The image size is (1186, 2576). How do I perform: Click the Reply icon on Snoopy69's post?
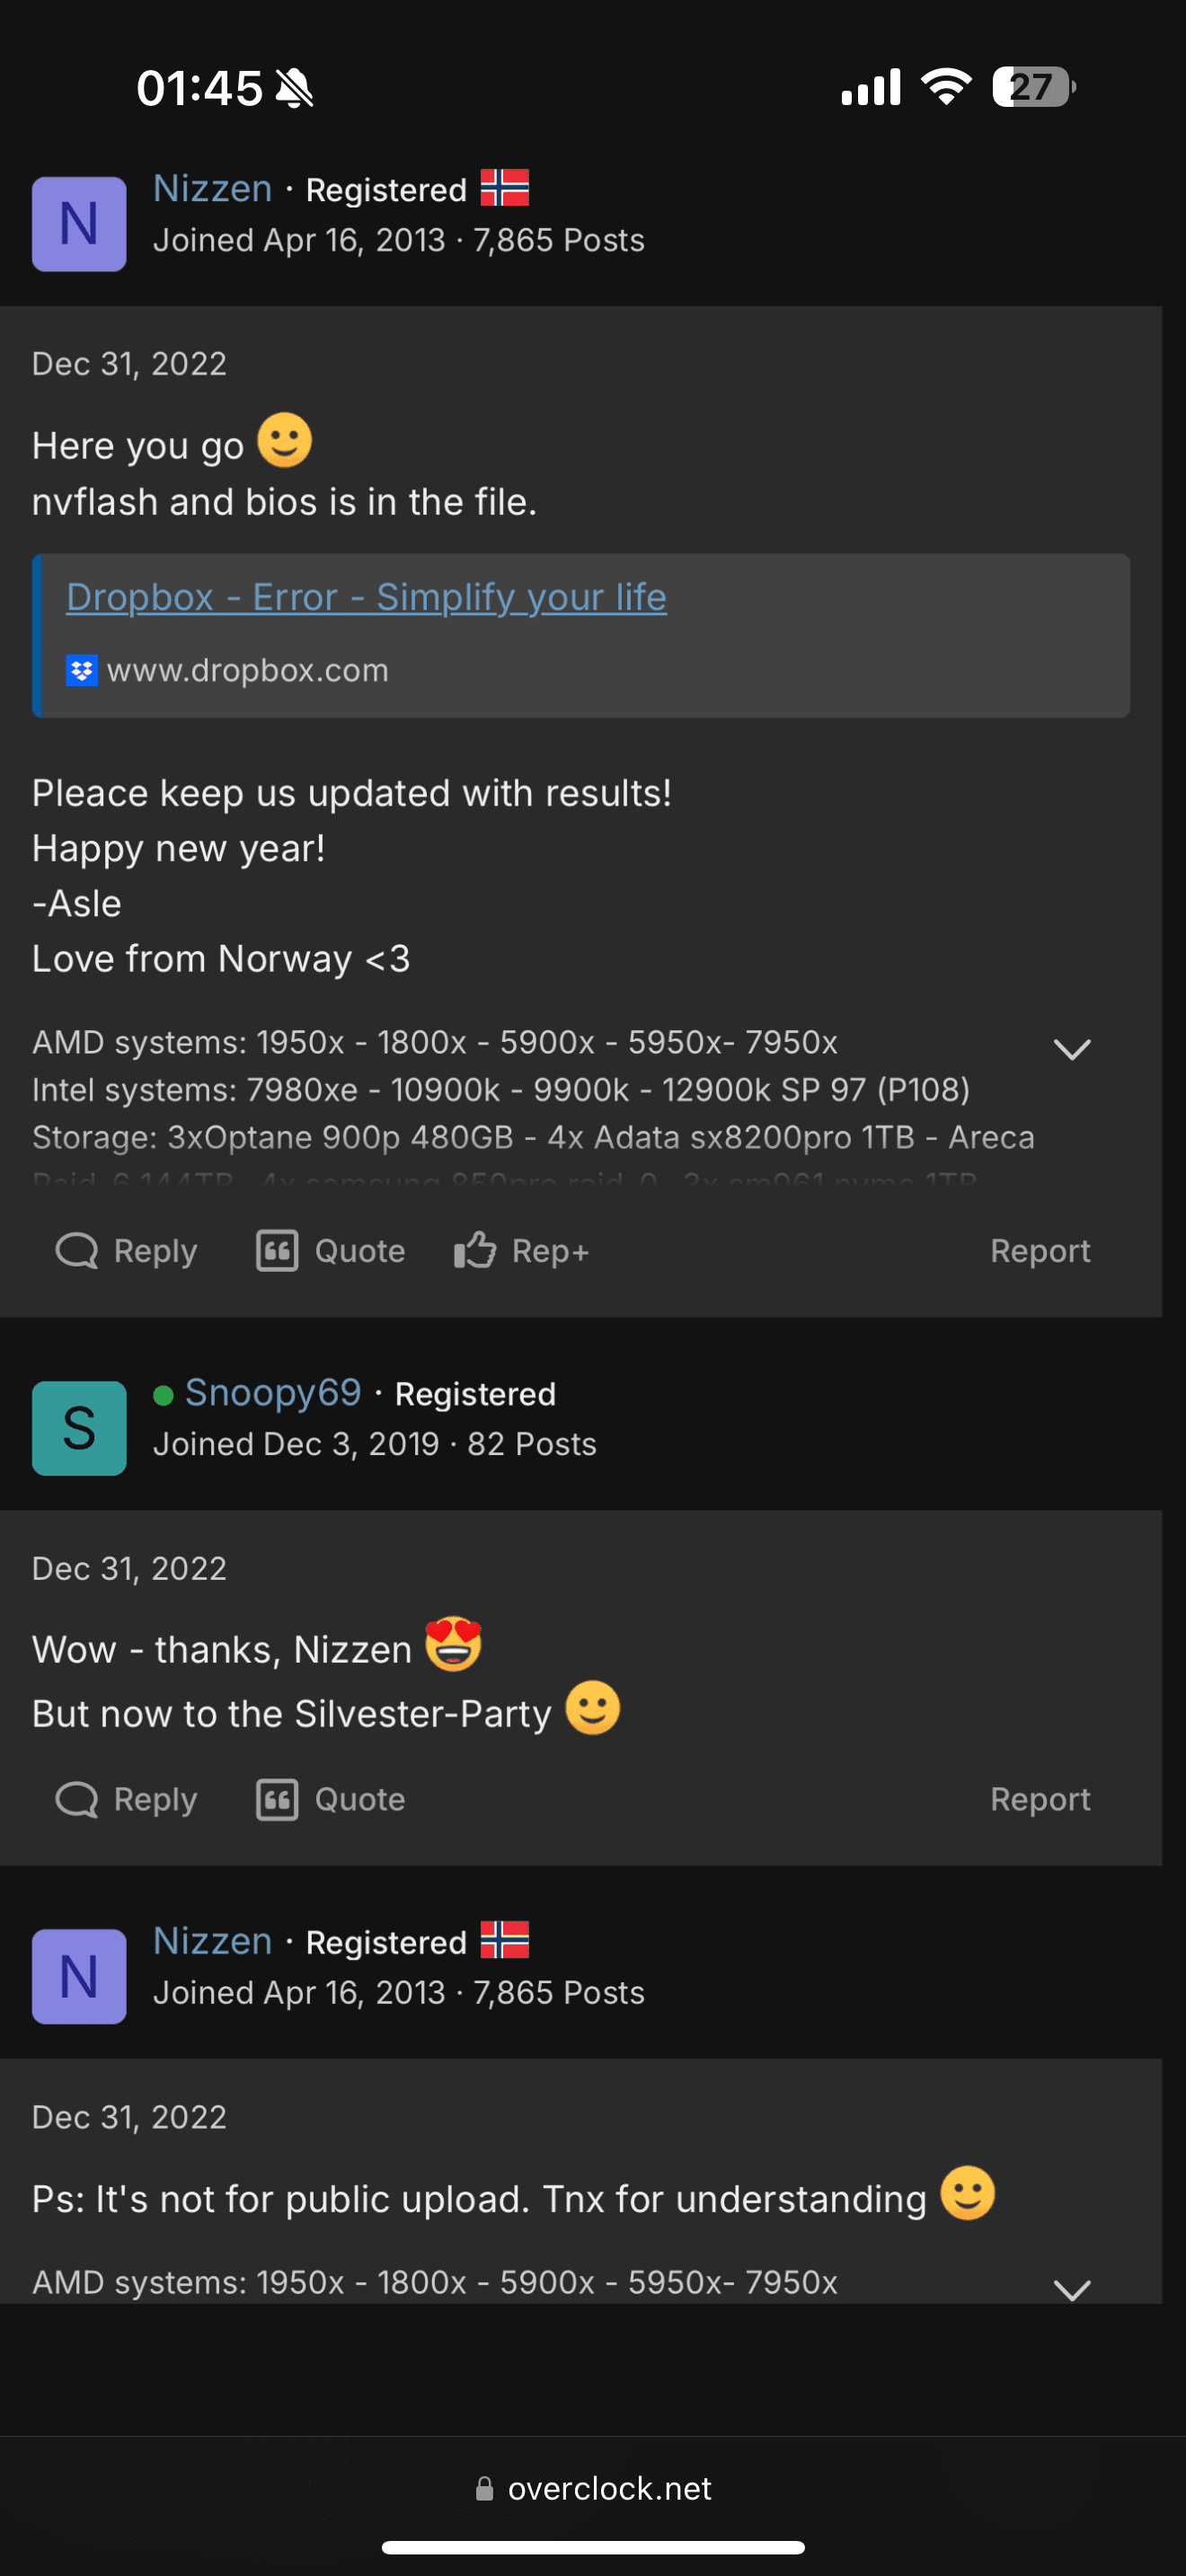[x=77, y=1799]
